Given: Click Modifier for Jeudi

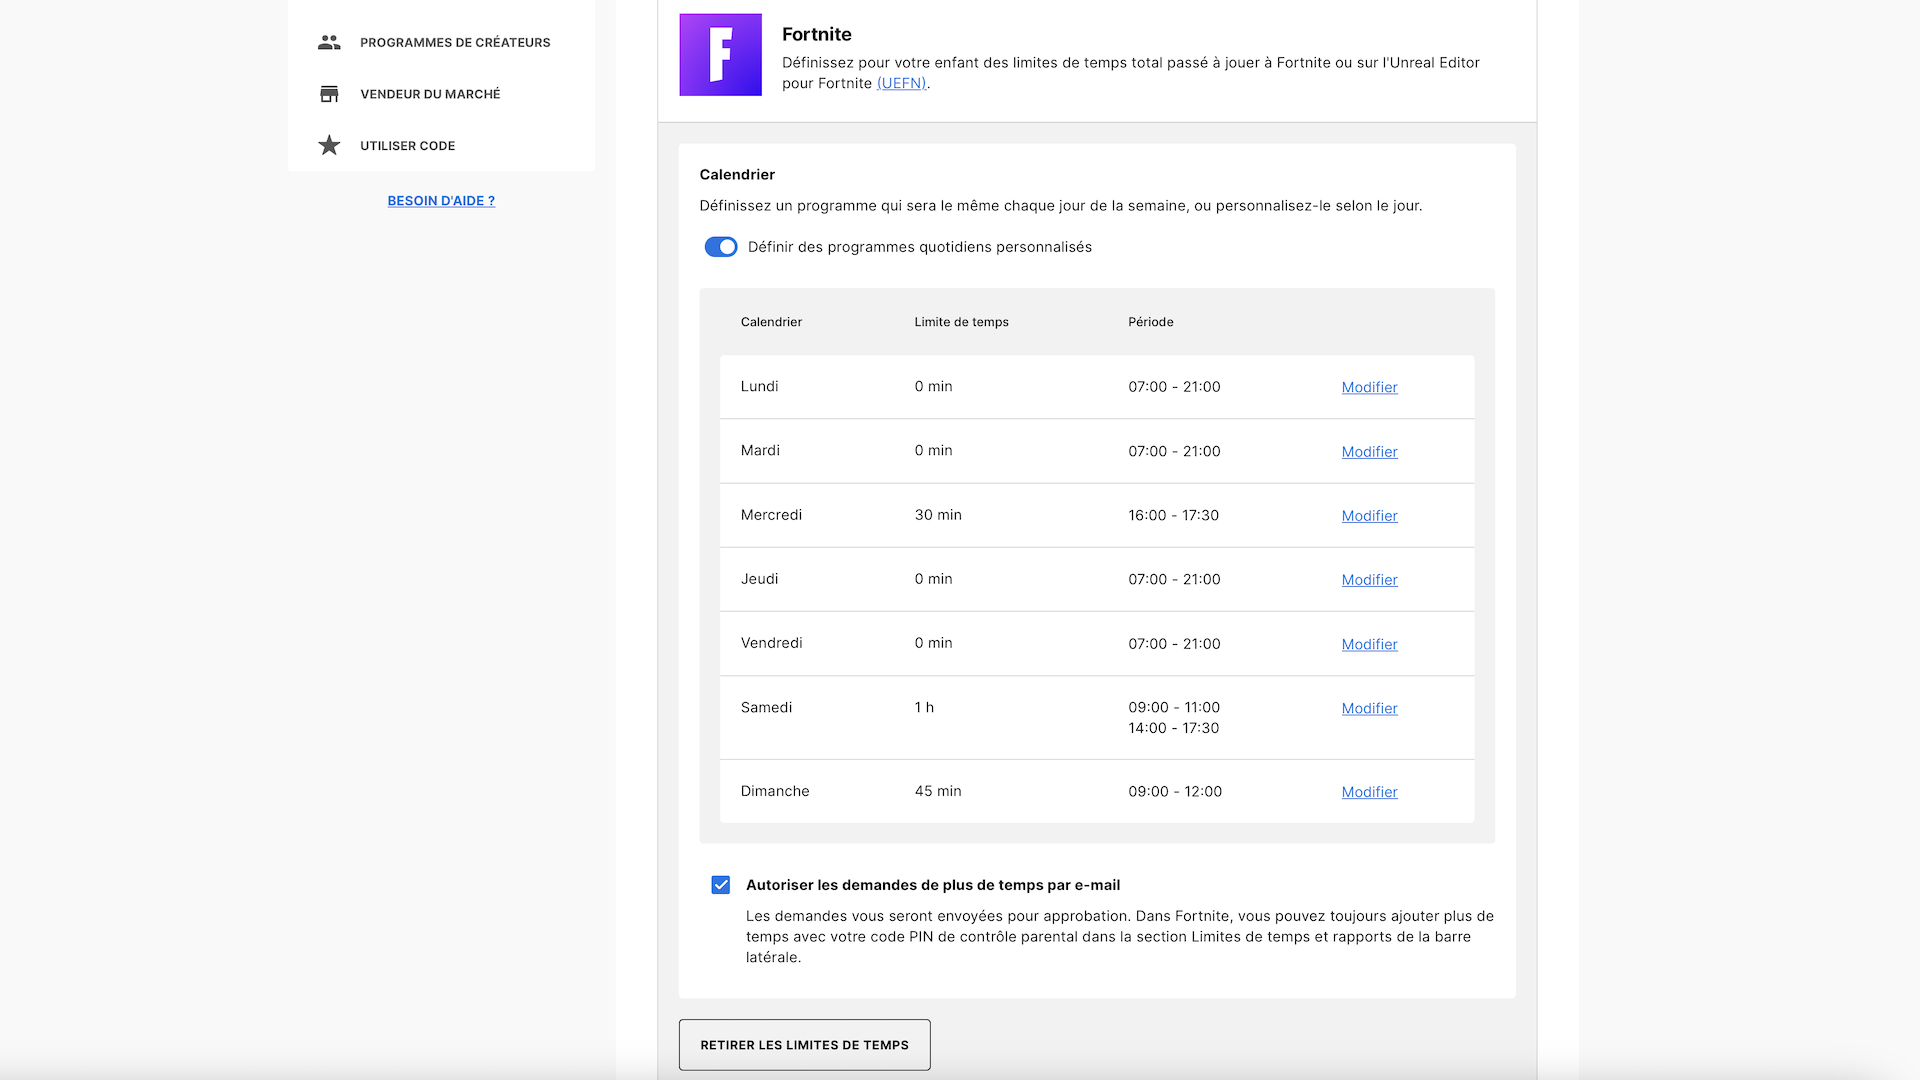Looking at the screenshot, I should pyautogui.click(x=1369, y=579).
